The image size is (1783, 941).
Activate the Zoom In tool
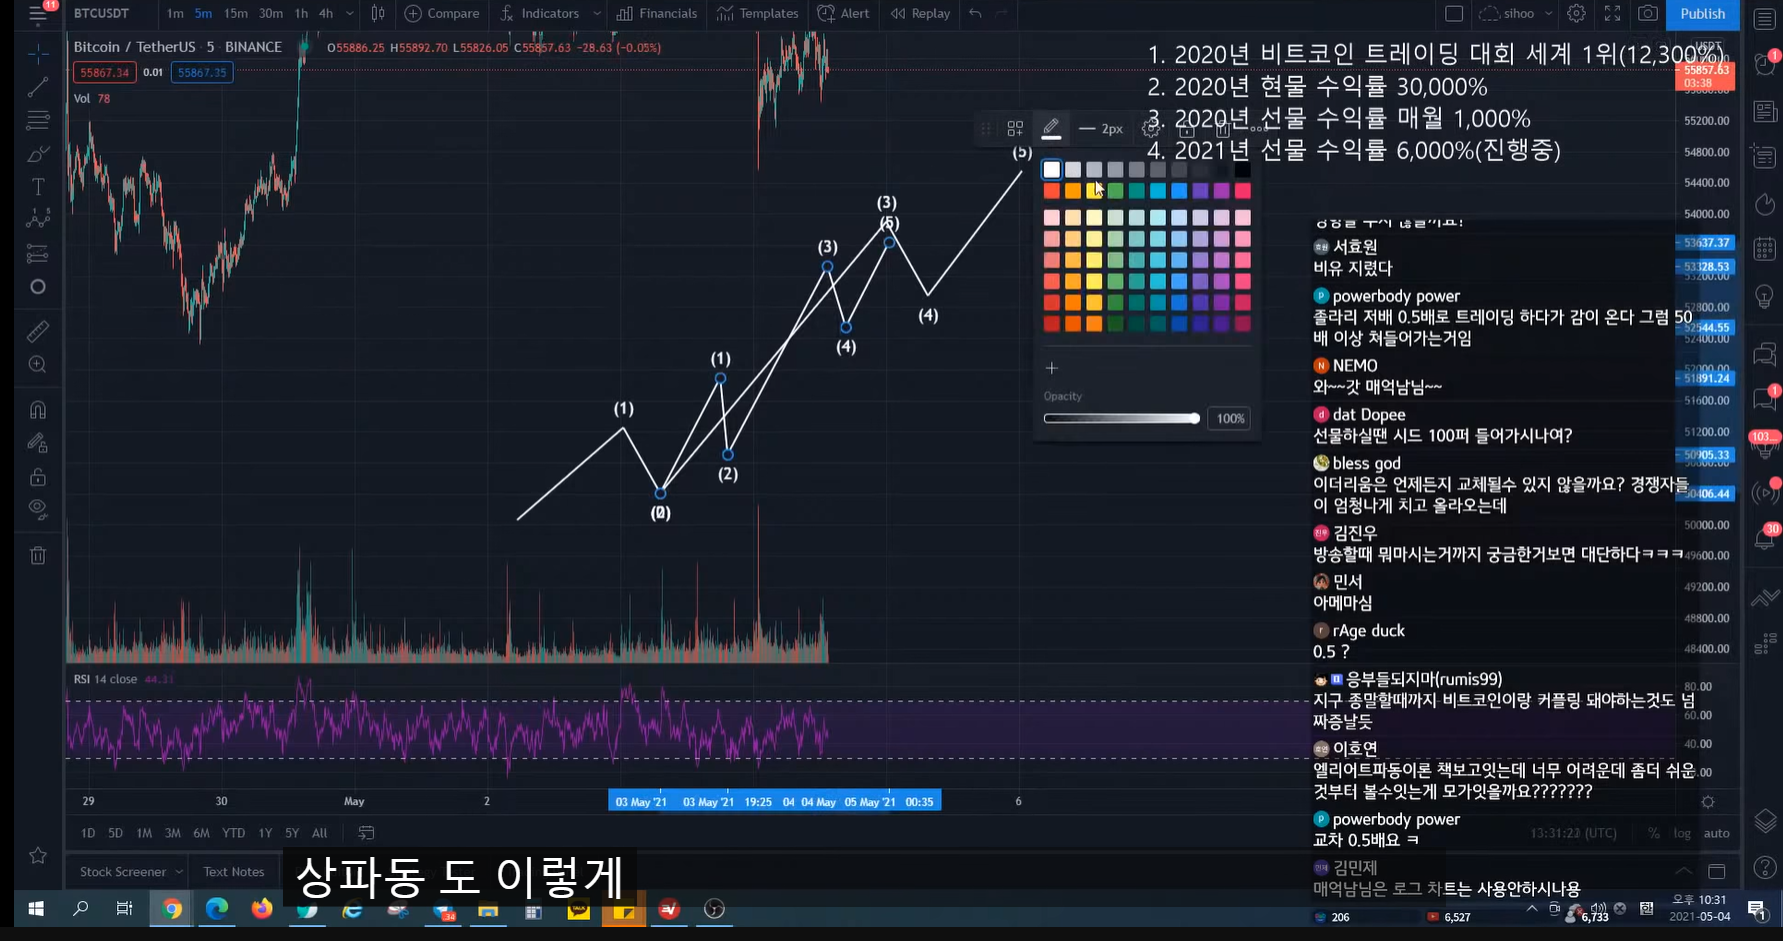point(38,365)
